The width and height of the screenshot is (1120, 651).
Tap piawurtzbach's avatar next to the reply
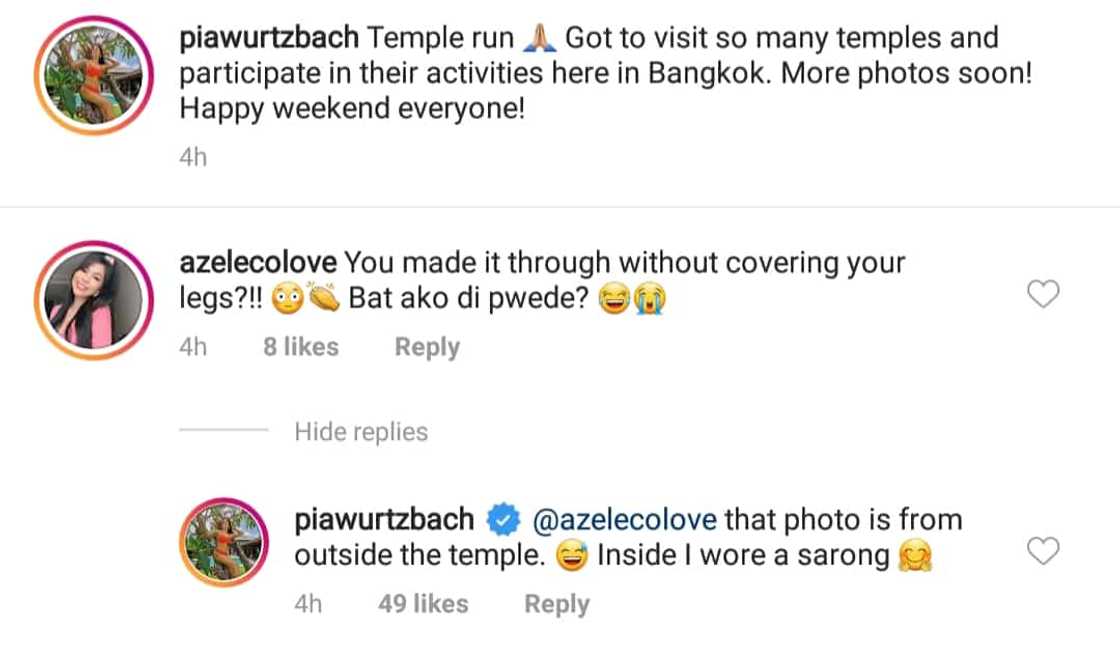tap(224, 552)
